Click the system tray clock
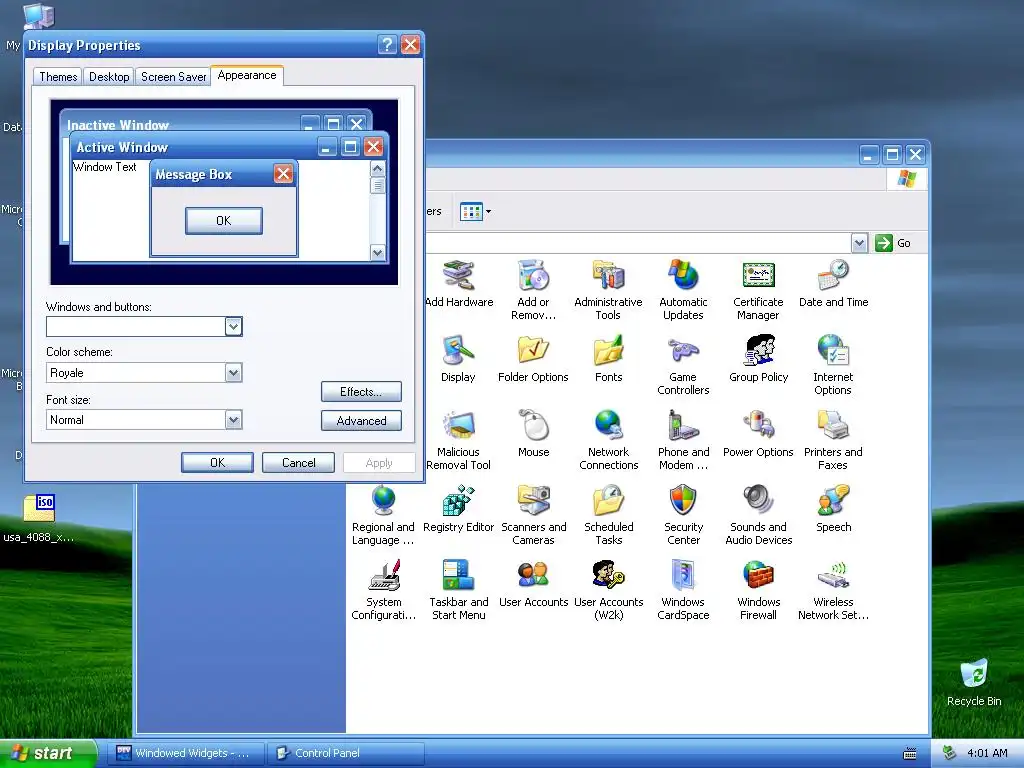The height and width of the screenshot is (768, 1024). point(987,753)
